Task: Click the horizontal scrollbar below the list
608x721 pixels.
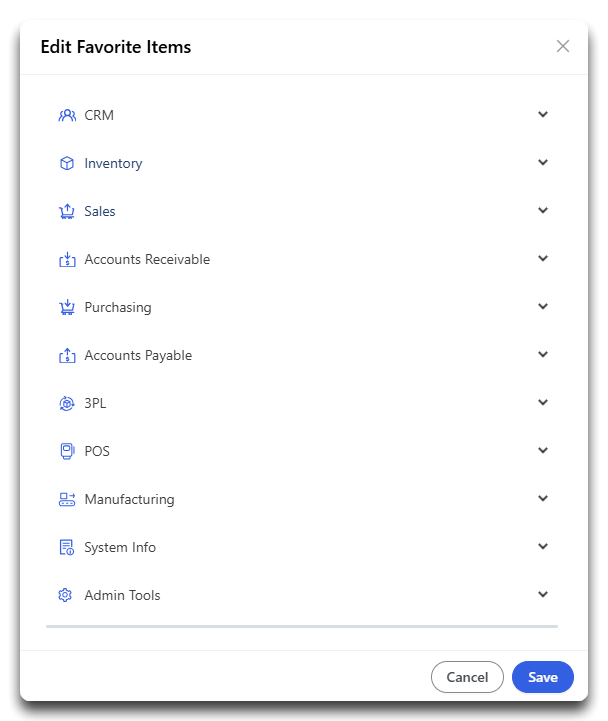Action: [x=302, y=626]
